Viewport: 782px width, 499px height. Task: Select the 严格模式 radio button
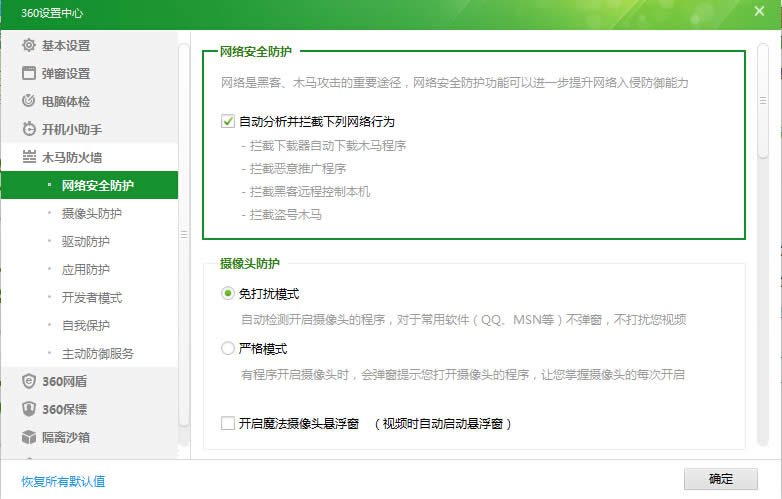click(228, 349)
